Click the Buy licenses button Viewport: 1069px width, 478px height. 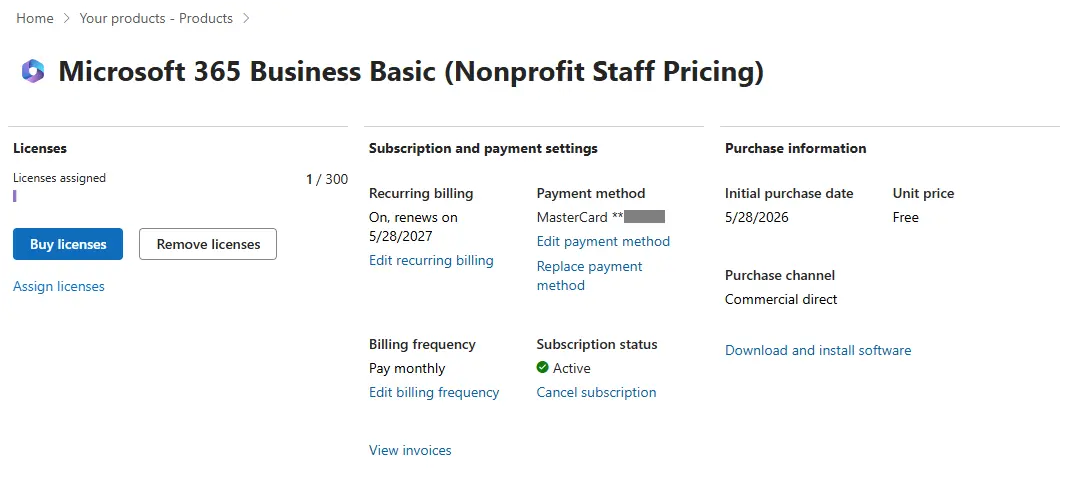(x=68, y=244)
